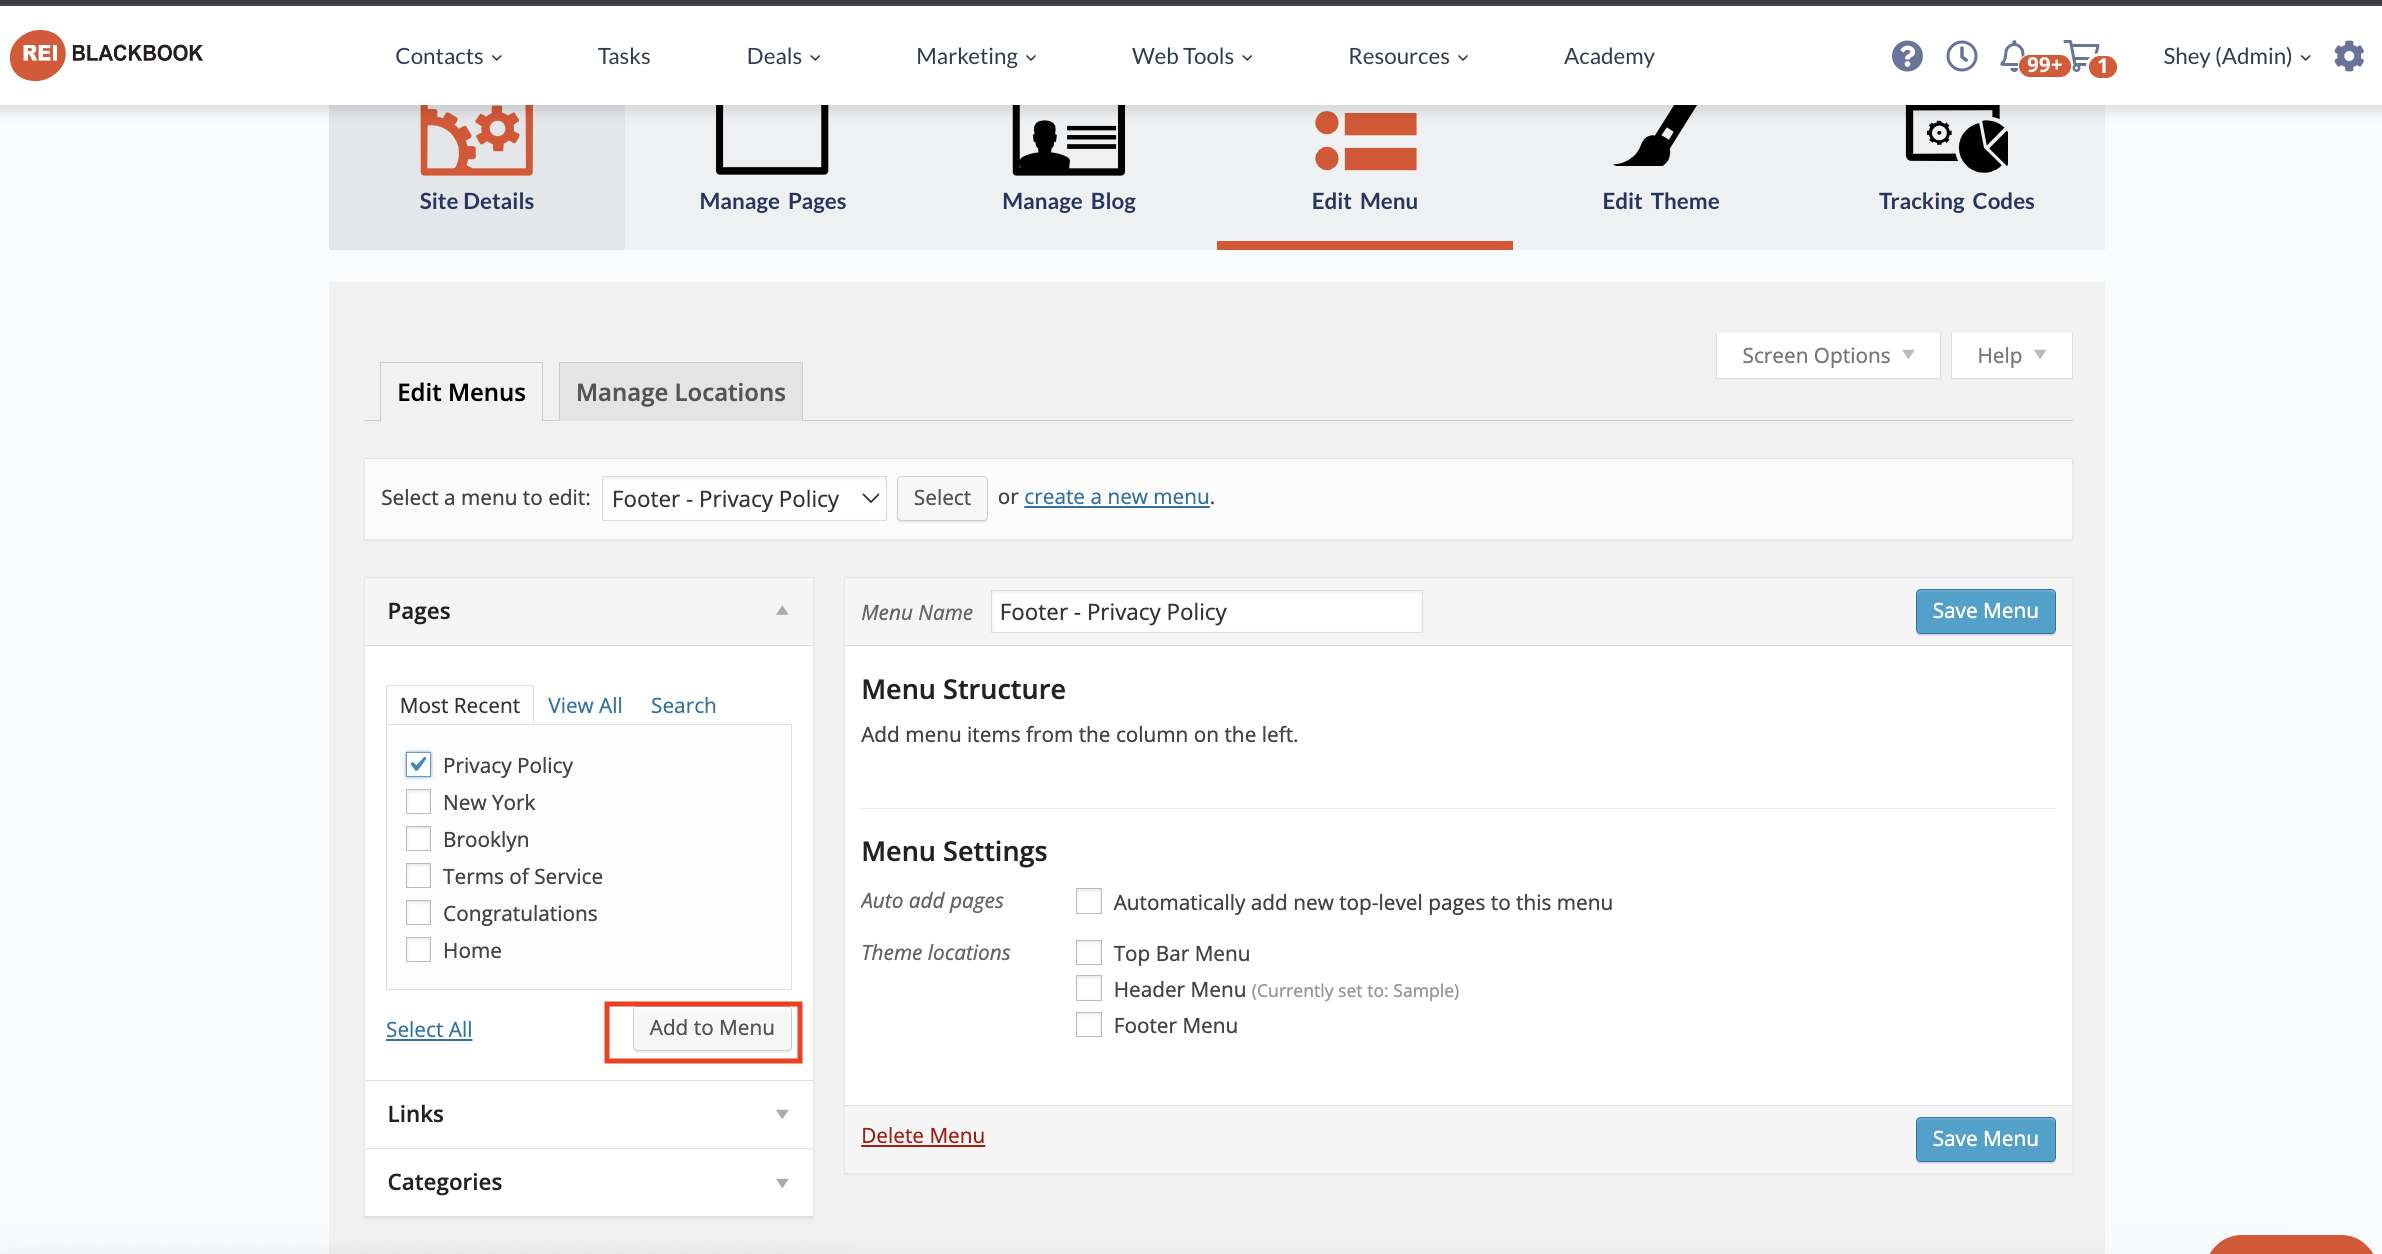
Task: Check the Footer Menu location
Action: [1088, 1024]
